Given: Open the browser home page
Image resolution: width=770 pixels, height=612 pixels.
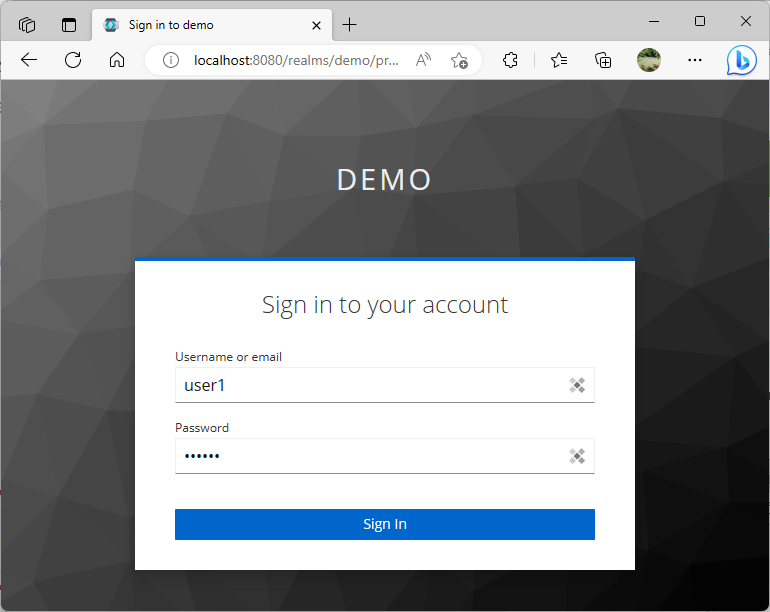Looking at the screenshot, I should 117,60.
